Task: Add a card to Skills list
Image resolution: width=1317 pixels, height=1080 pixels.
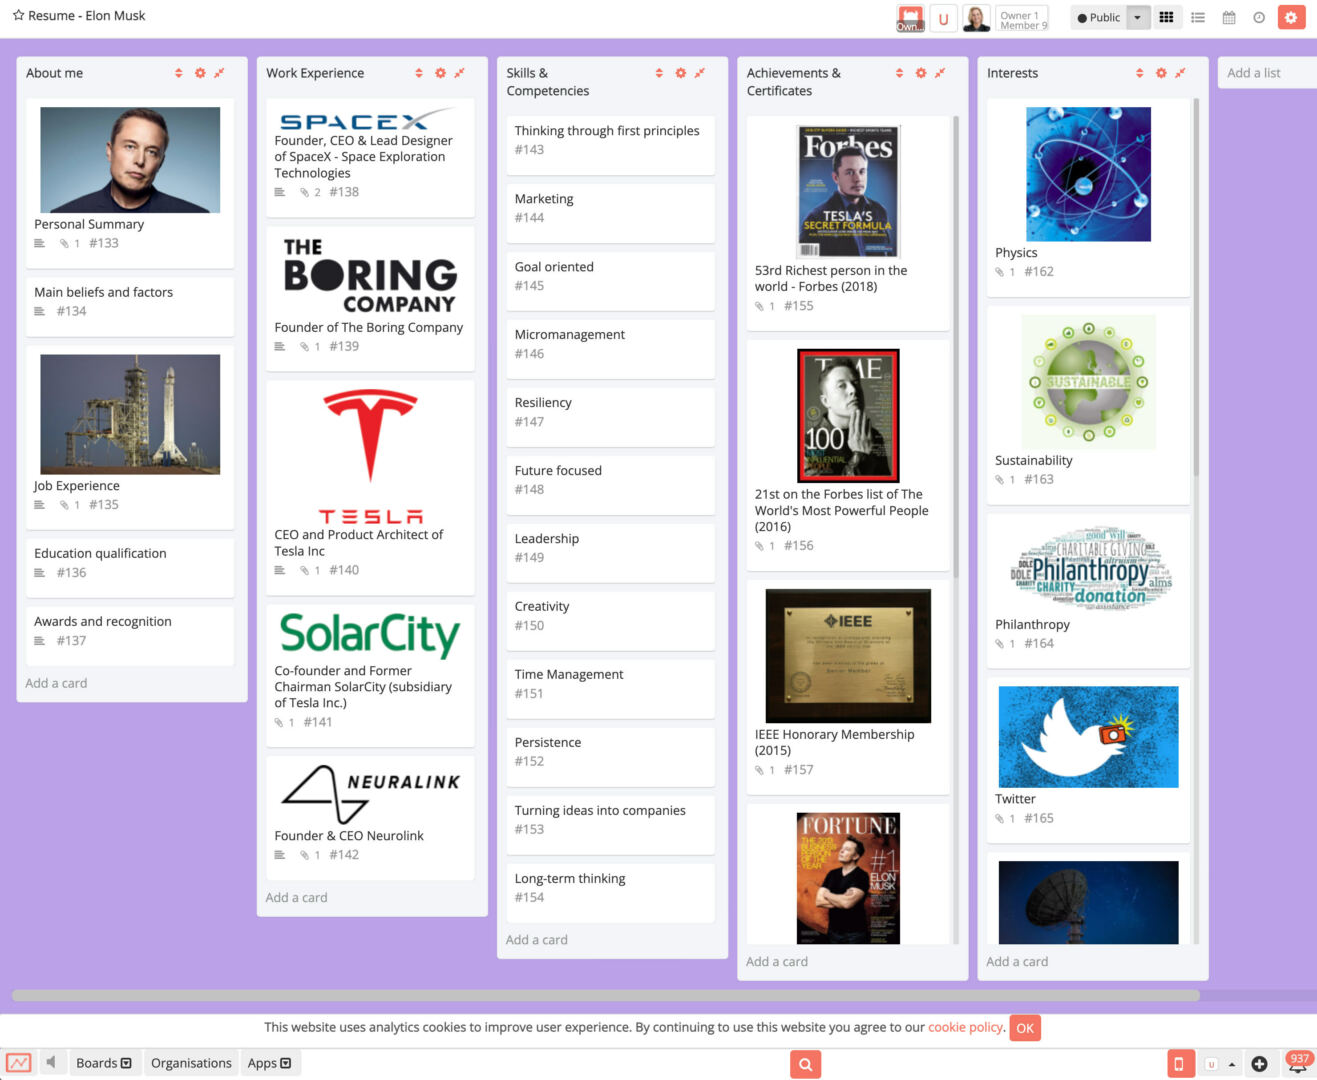Action: click(536, 939)
